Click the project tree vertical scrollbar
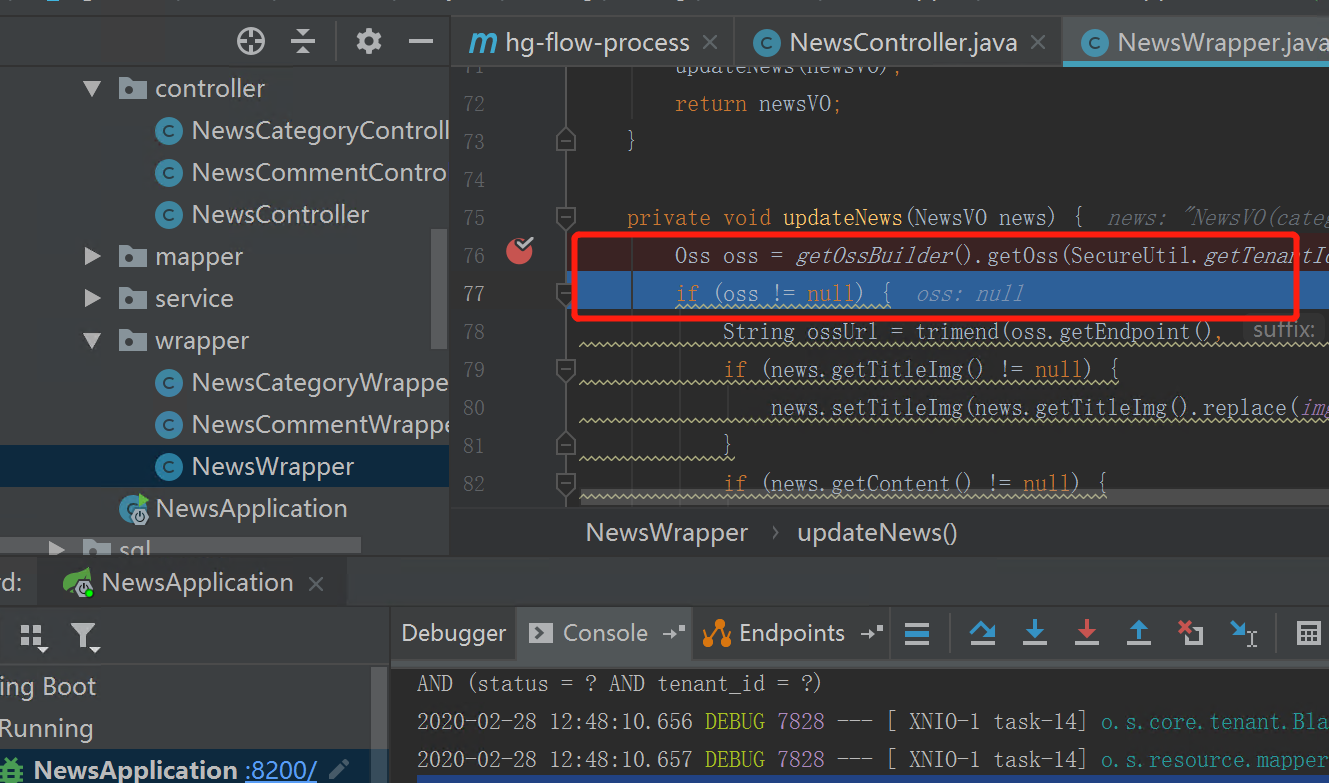Viewport: 1329px width, 783px height. [x=438, y=288]
